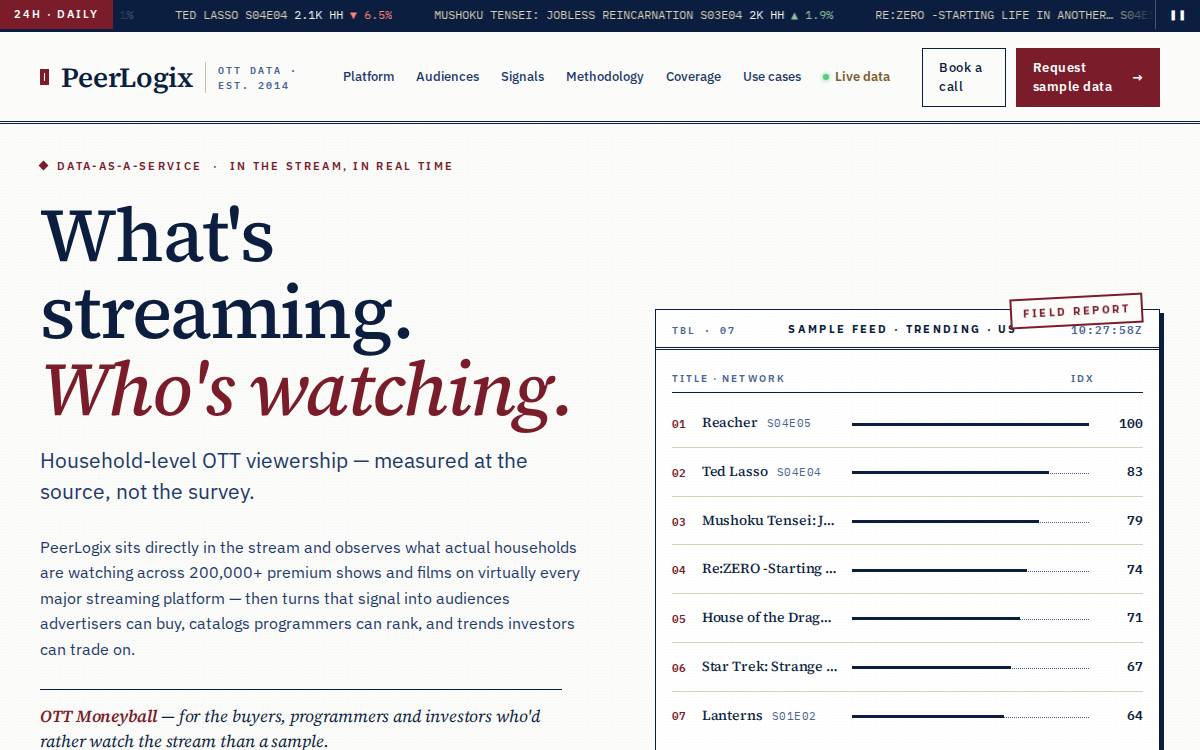The height and width of the screenshot is (750, 1200).
Task: Click the Mushoku Tensei ticker item
Action: tap(633, 15)
